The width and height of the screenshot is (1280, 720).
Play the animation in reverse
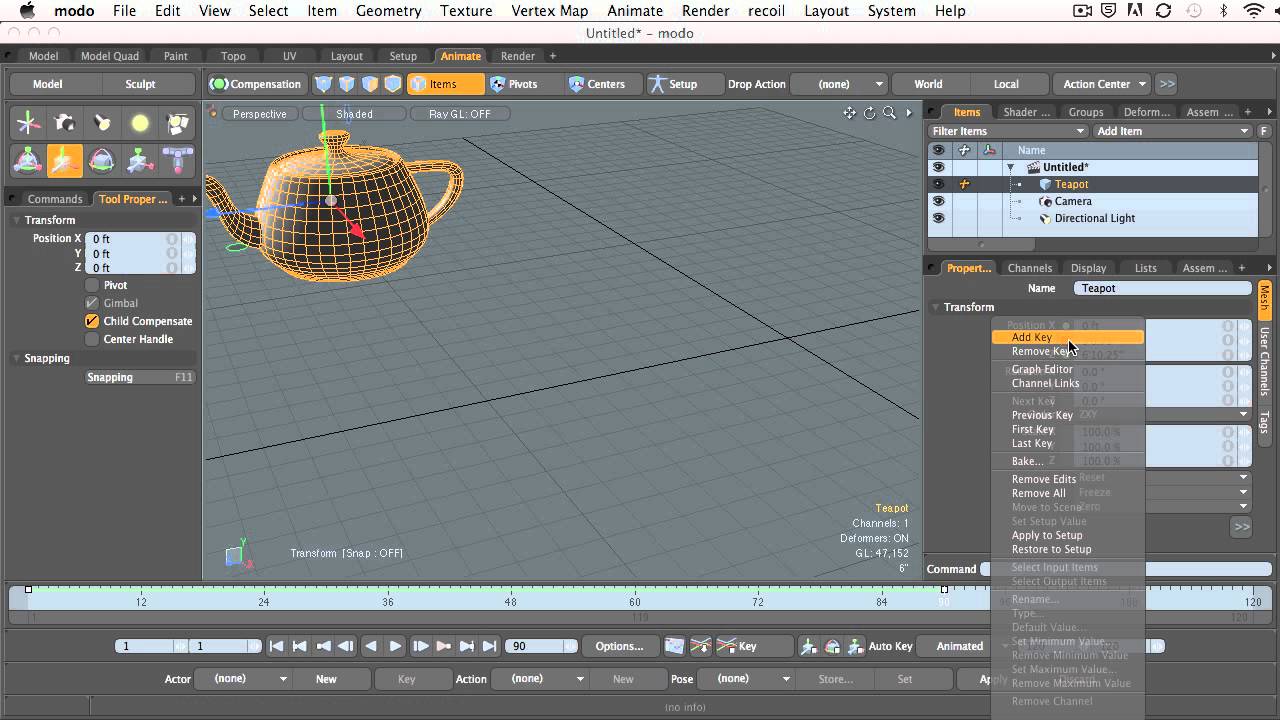[371, 646]
